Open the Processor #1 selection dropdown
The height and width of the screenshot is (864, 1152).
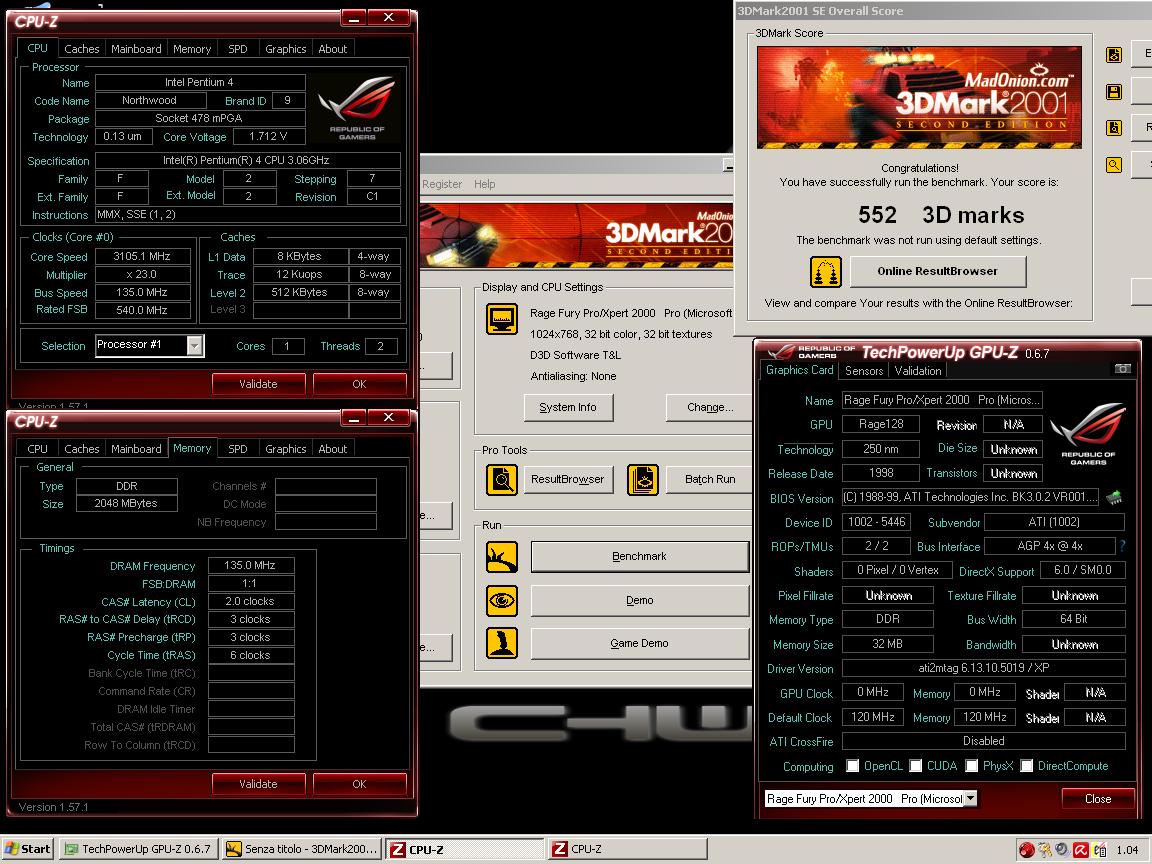(x=195, y=345)
